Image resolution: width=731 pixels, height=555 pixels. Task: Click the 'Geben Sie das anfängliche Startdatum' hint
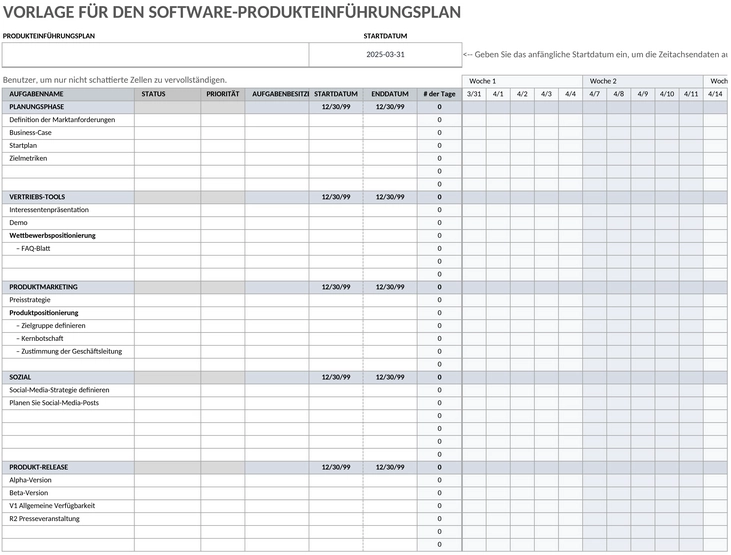click(595, 55)
